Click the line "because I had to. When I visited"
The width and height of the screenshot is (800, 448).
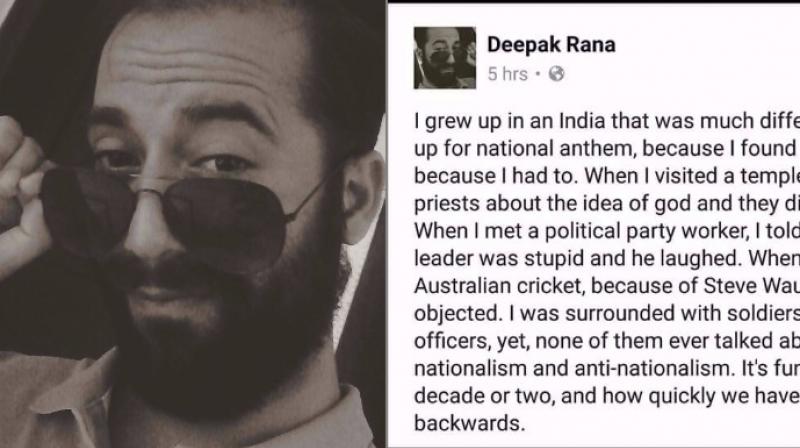coord(607,176)
